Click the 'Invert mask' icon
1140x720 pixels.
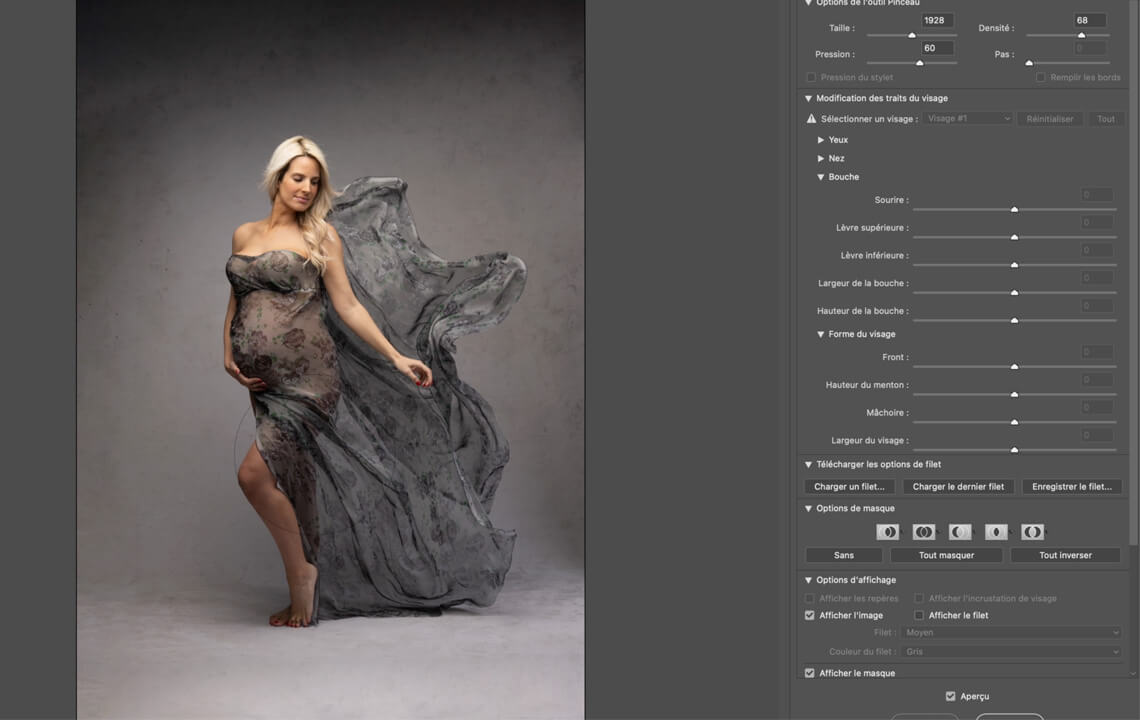(x=1032, y=532)
